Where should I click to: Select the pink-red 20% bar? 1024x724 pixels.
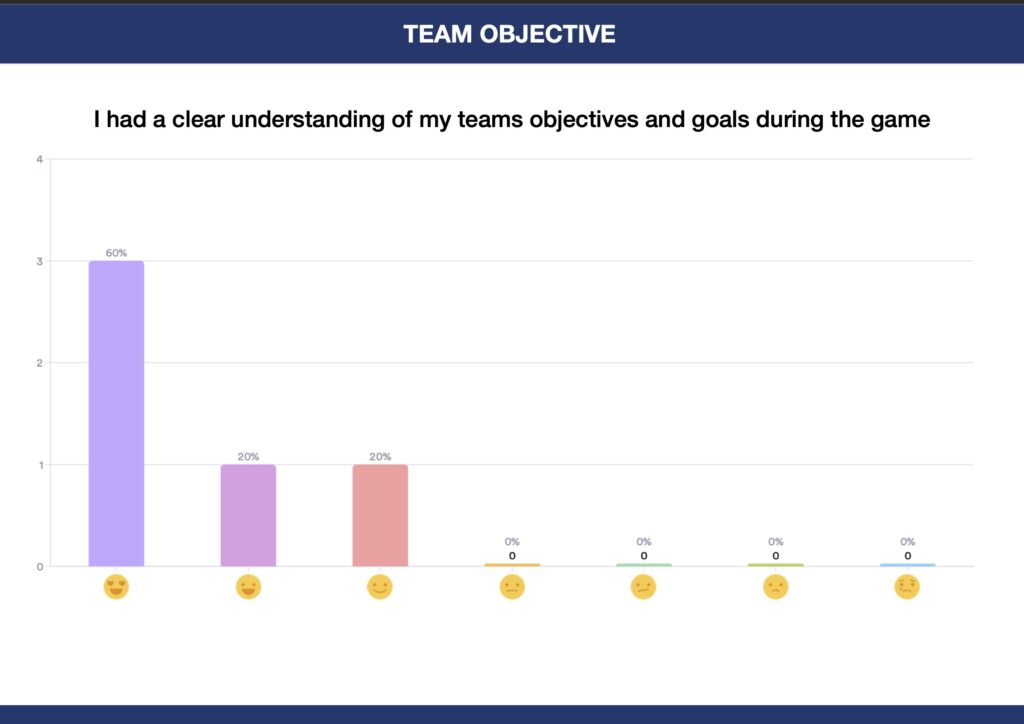coord(380,515)
